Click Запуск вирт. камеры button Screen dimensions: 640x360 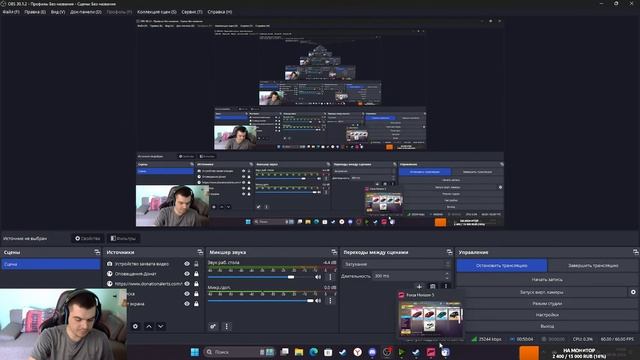(542, 292)
